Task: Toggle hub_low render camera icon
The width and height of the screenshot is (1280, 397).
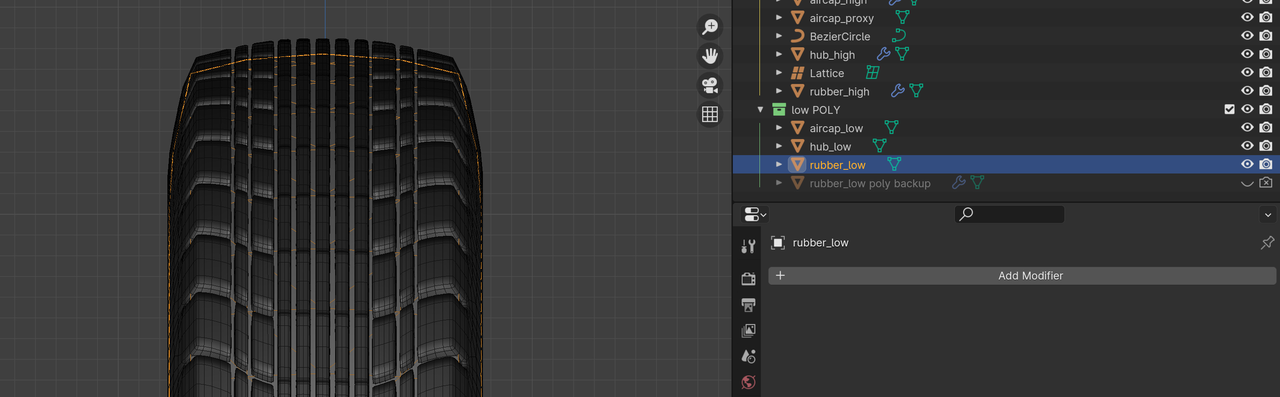Action: [x=1266, y=146]
